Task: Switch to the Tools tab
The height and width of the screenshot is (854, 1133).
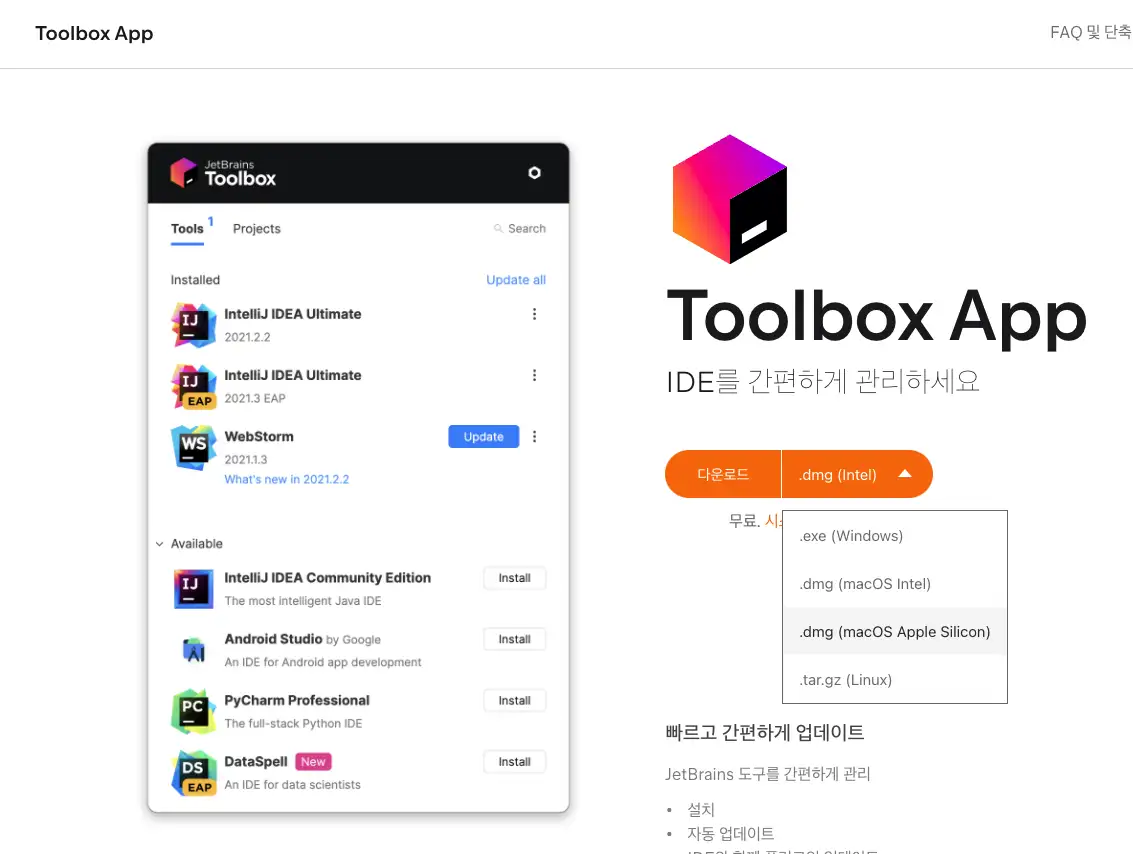Action: pyautogui.click(x=187, y=229)
